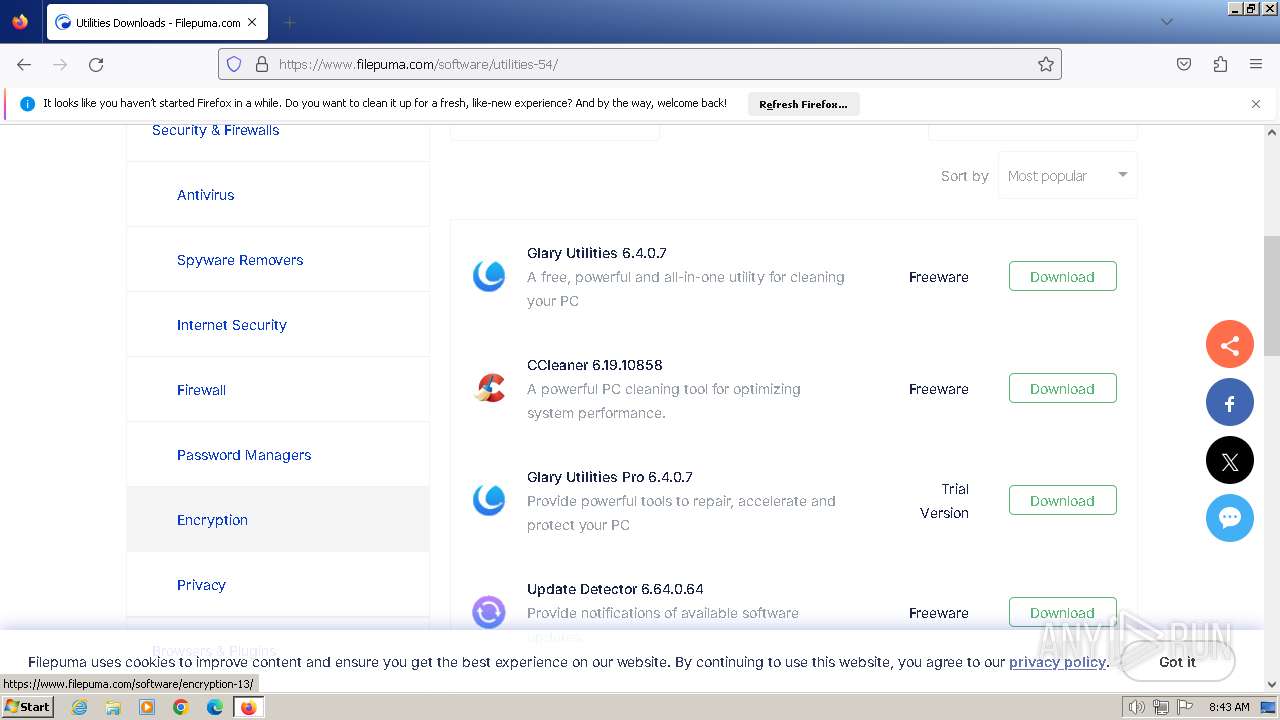
Task: Click the shield tracking protection icon
Action: [x=234, y=64]
